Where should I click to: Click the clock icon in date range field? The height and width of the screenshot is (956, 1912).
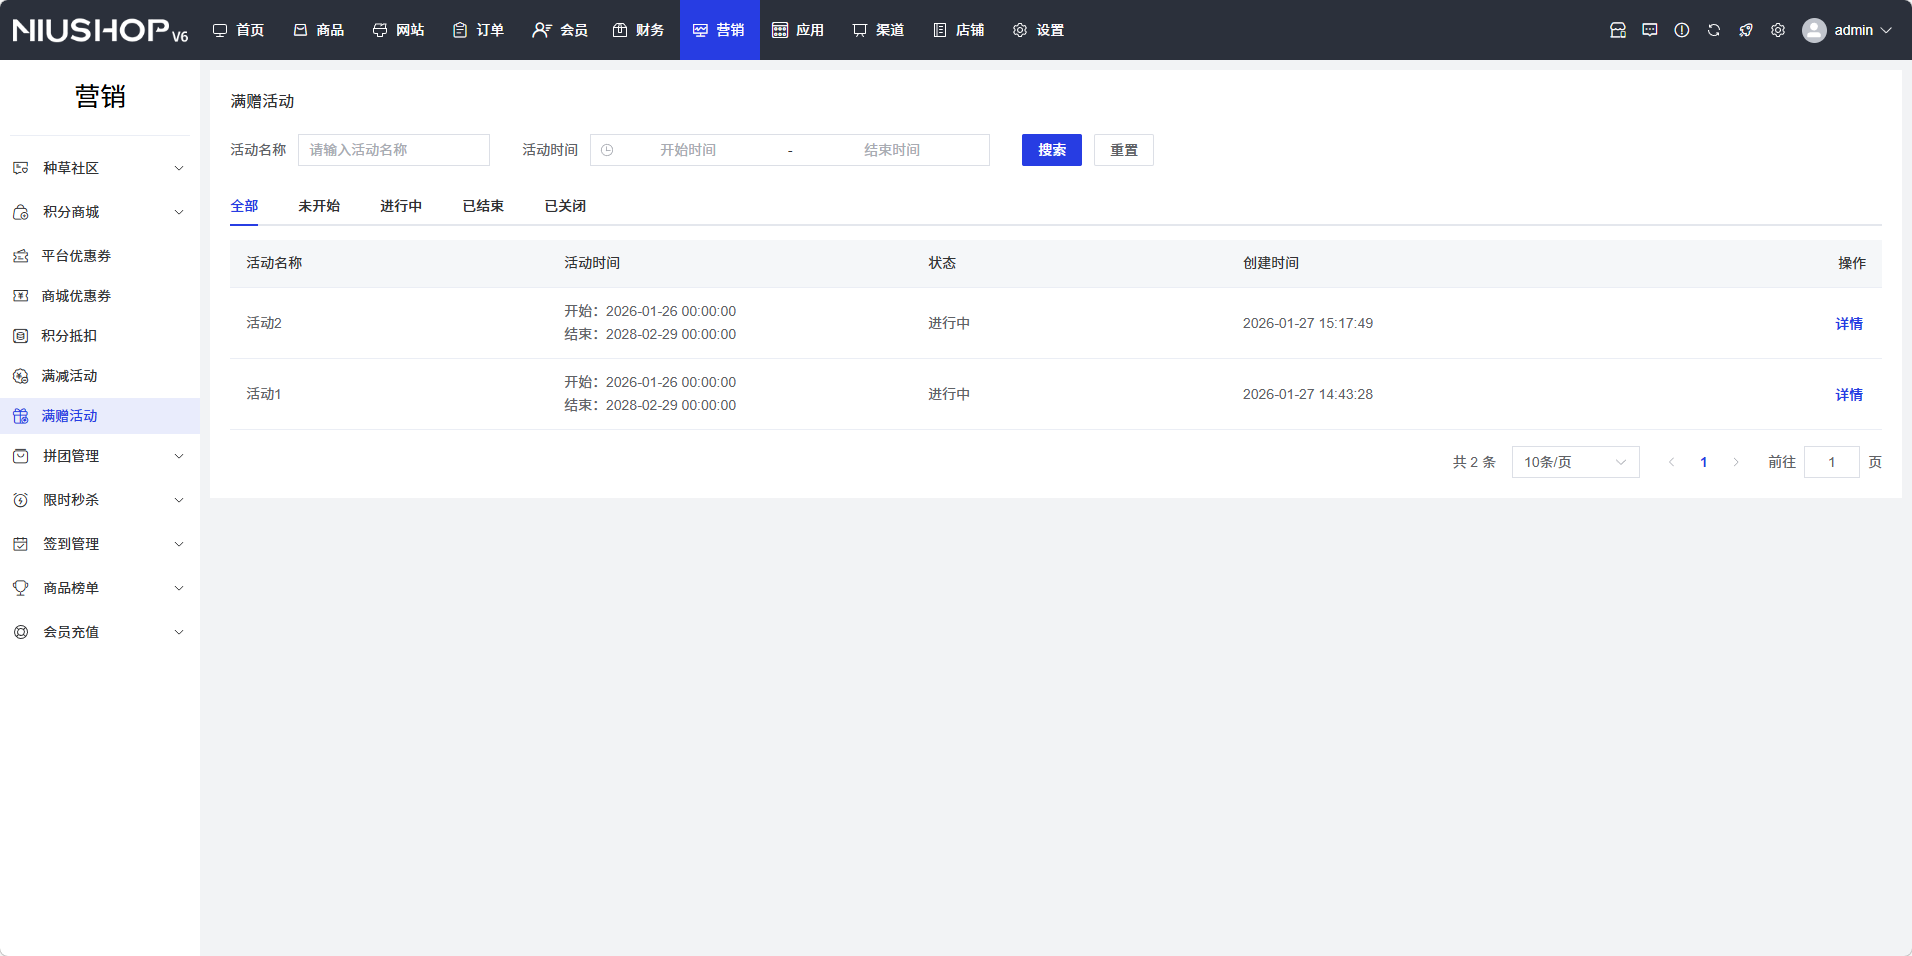pyautogui.click(x=607, y=150)
